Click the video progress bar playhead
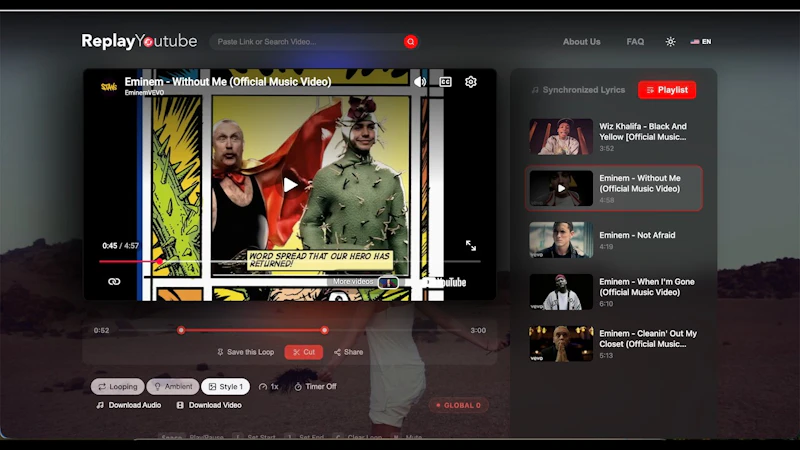800x450 pixels. 159,261
